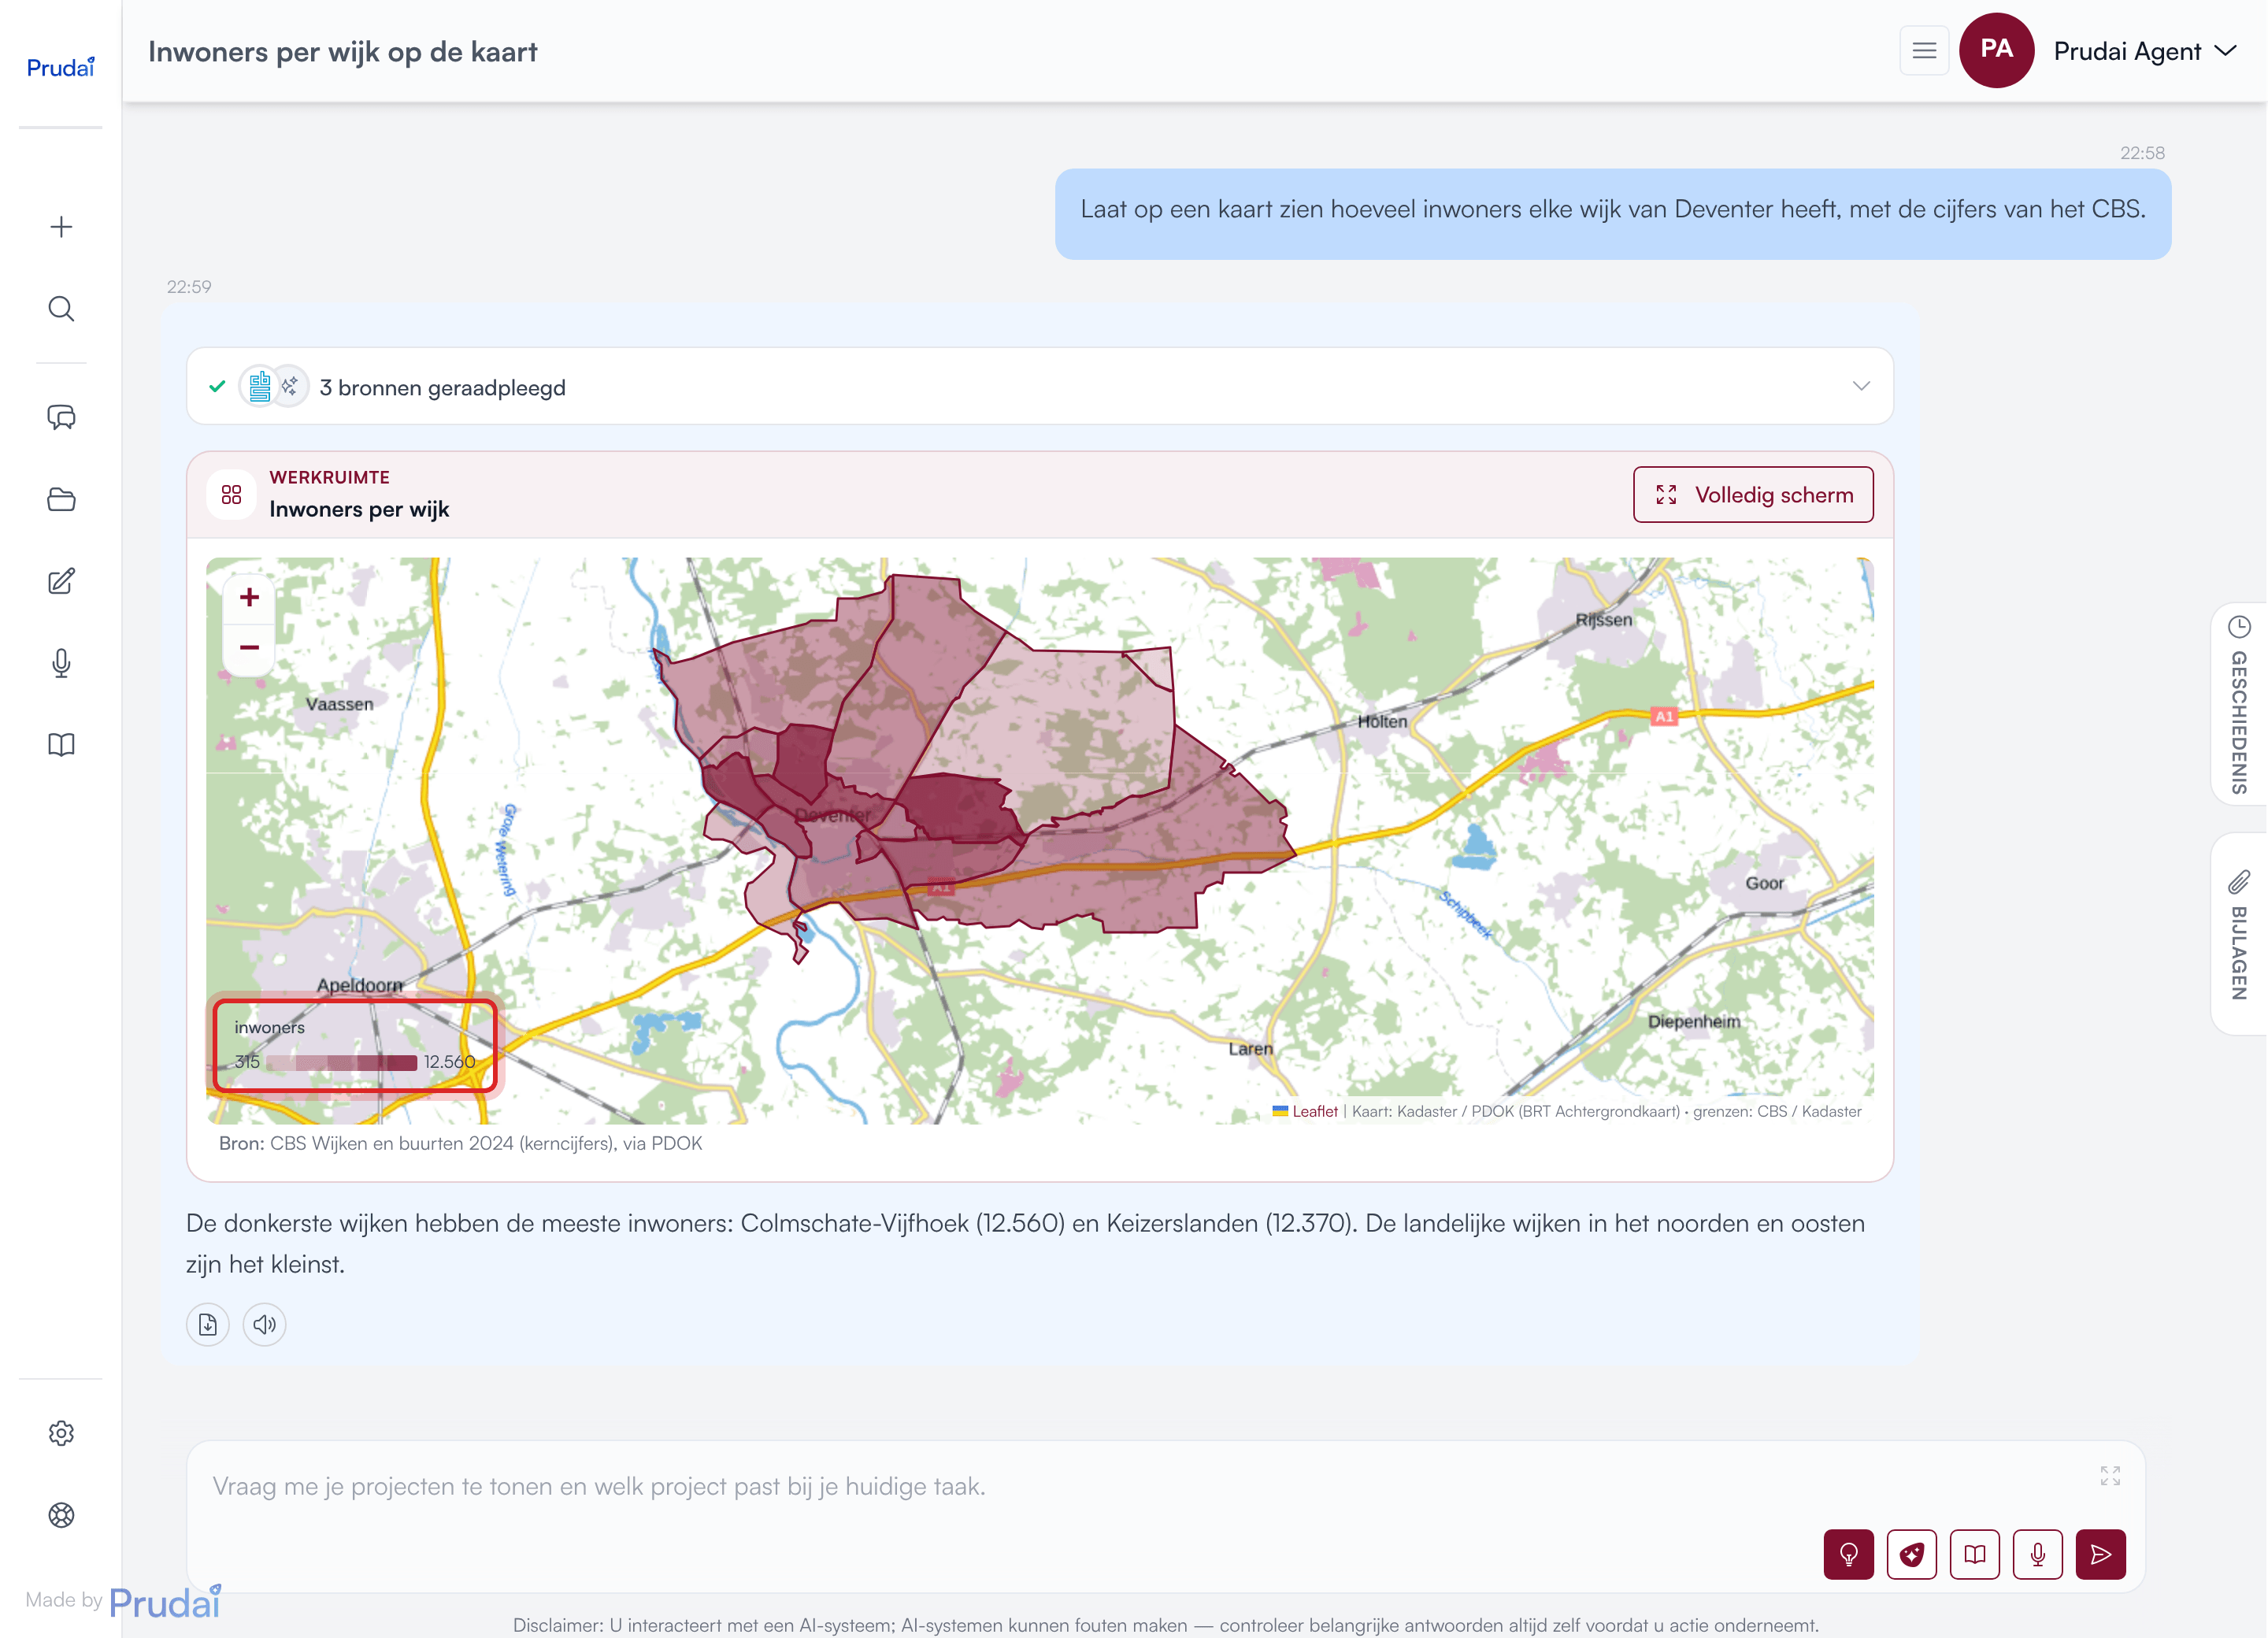Download the response with document icon

click(x=208, y=1324)
